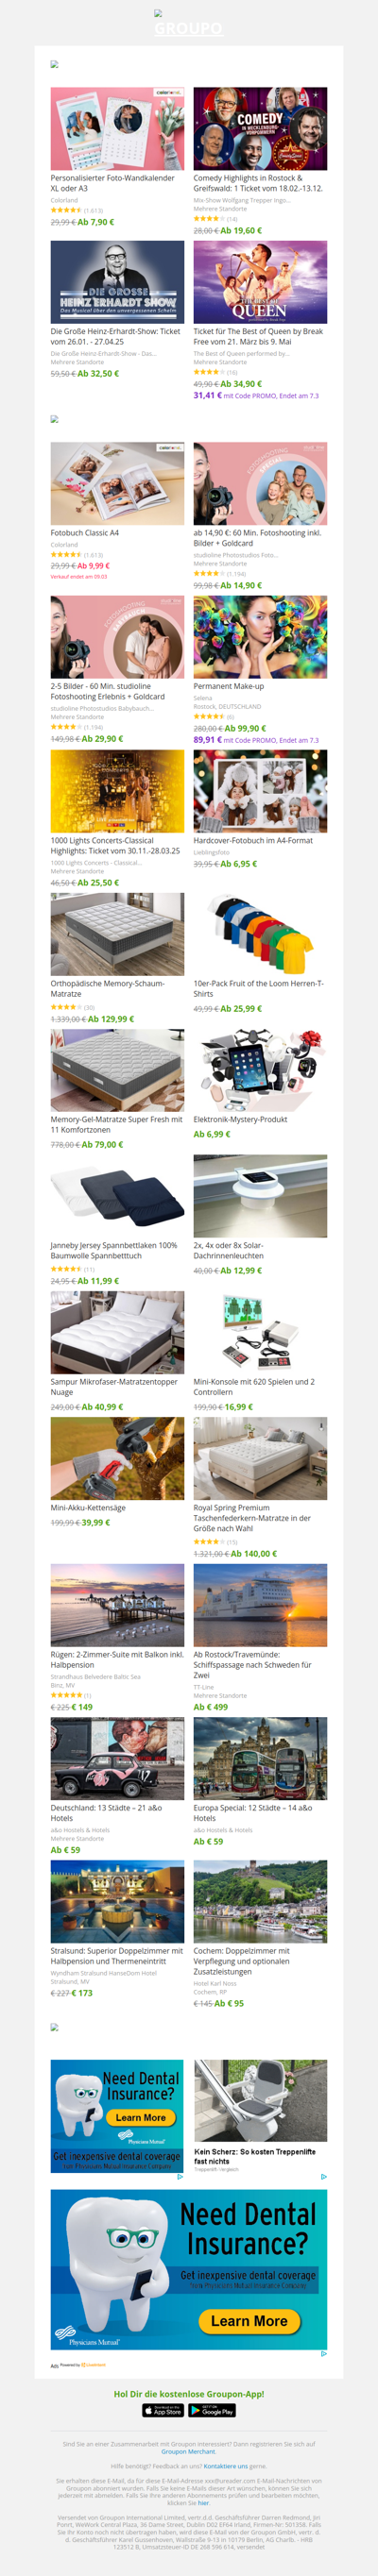The image size is (378, 2576).
Task: Tap the Google Play download badge
Action: pyautogui.click(x=212, y=2411)
